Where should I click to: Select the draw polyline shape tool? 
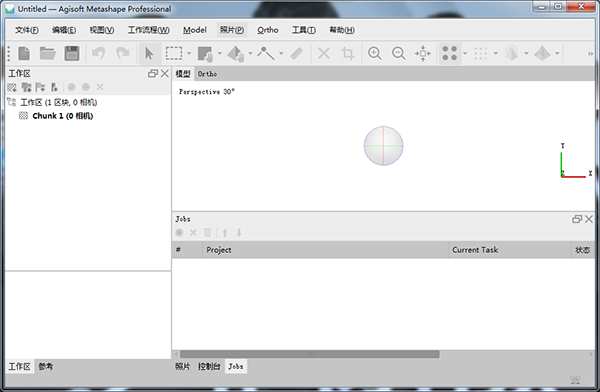[266, 53]
